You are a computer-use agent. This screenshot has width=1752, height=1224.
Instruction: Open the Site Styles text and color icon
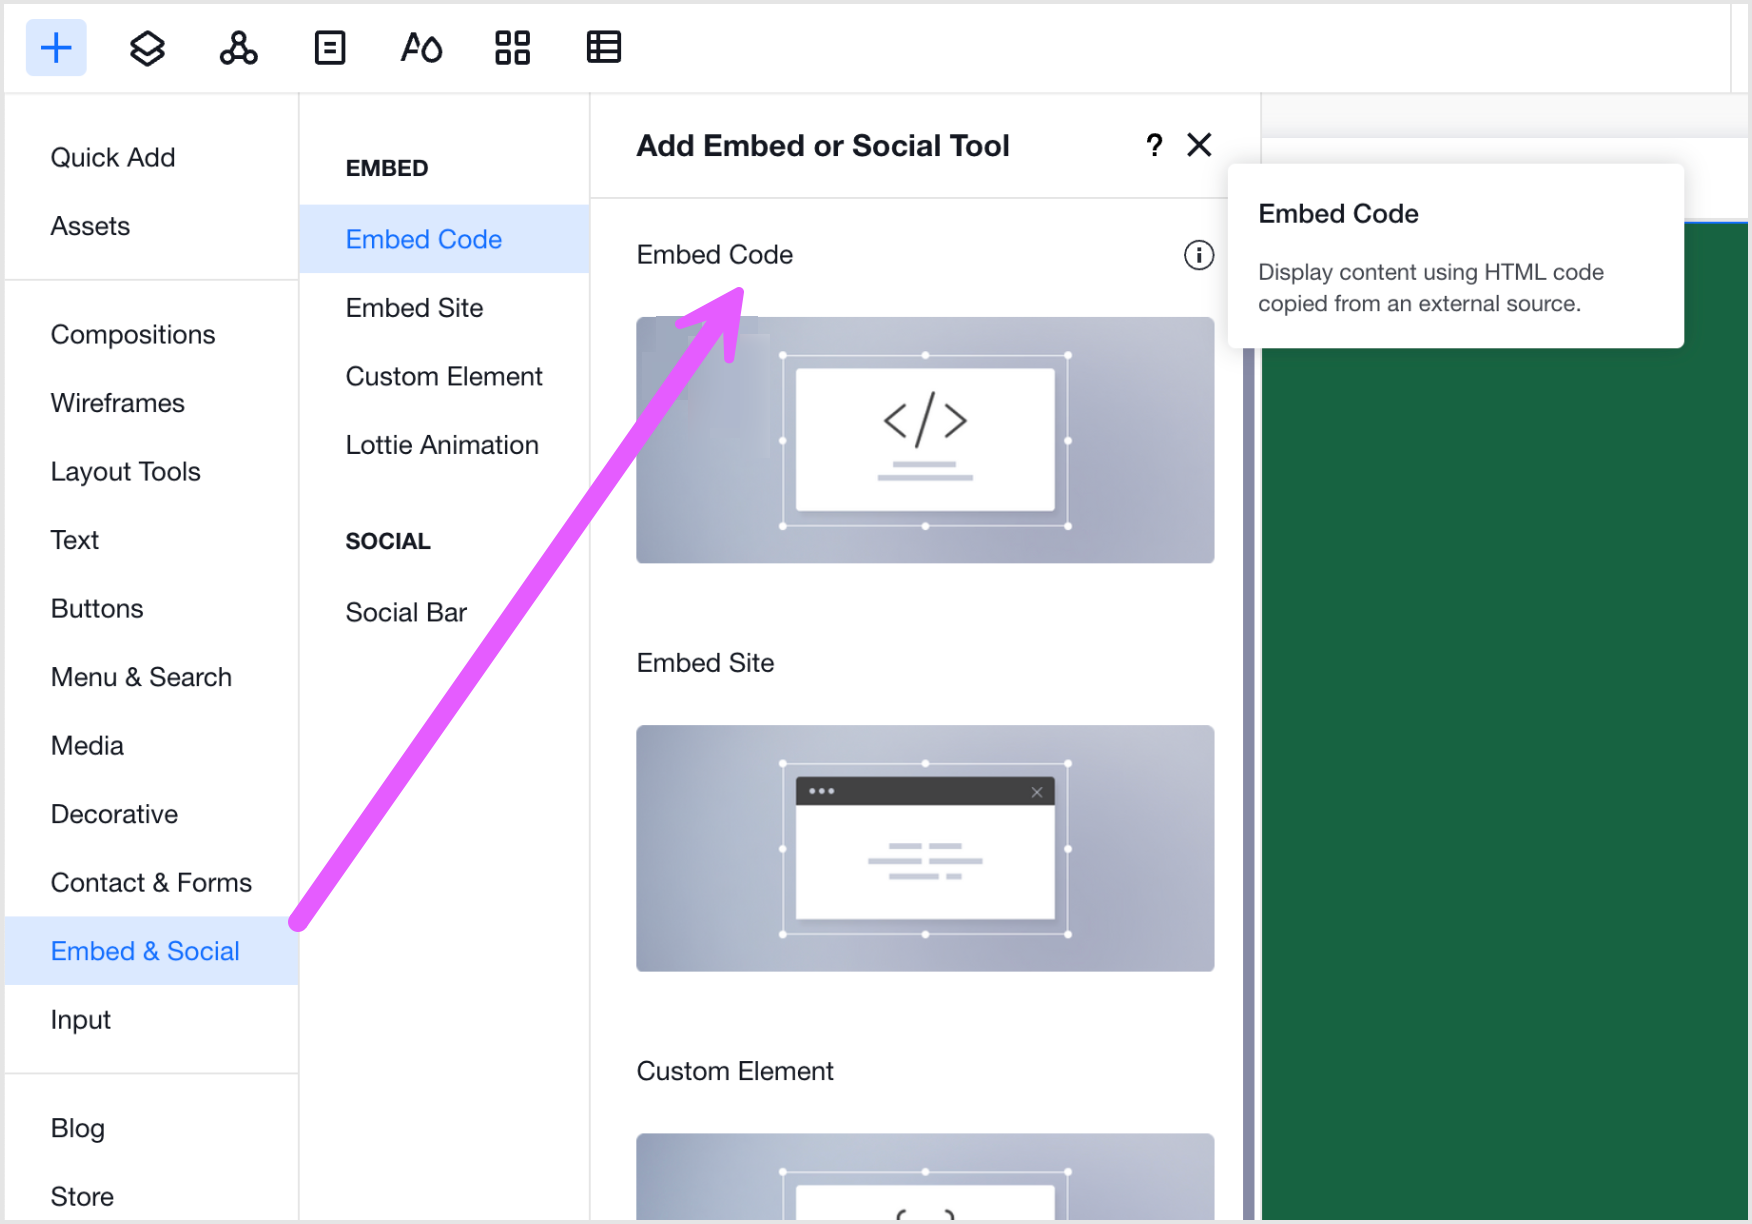(421, 47)
